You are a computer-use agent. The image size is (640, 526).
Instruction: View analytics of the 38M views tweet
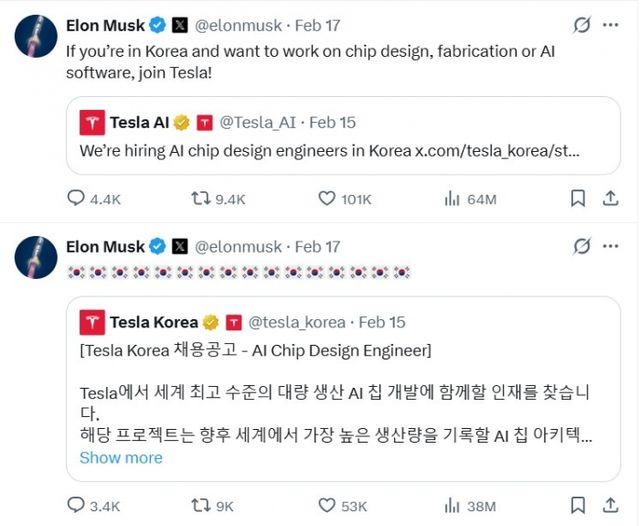(451, 506)
